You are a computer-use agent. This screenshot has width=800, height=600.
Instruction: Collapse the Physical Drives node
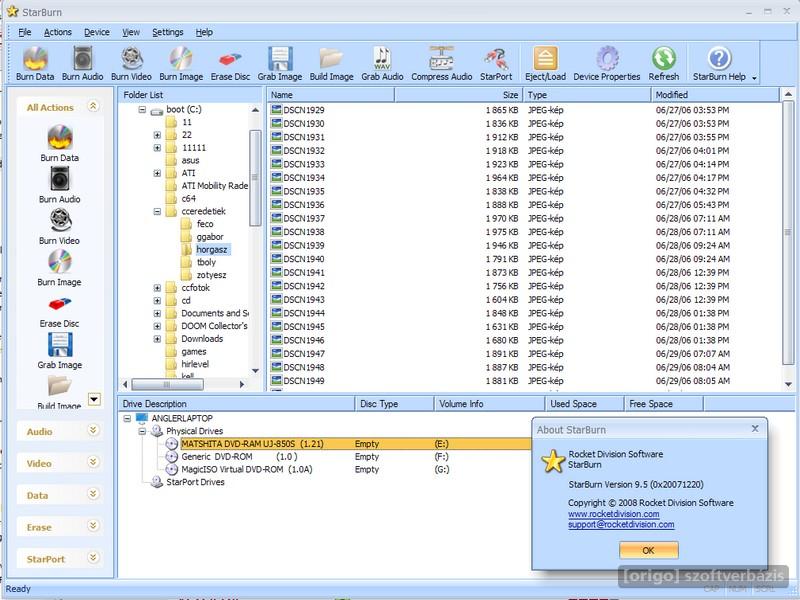pyautogui.click(x=142, y=431)
